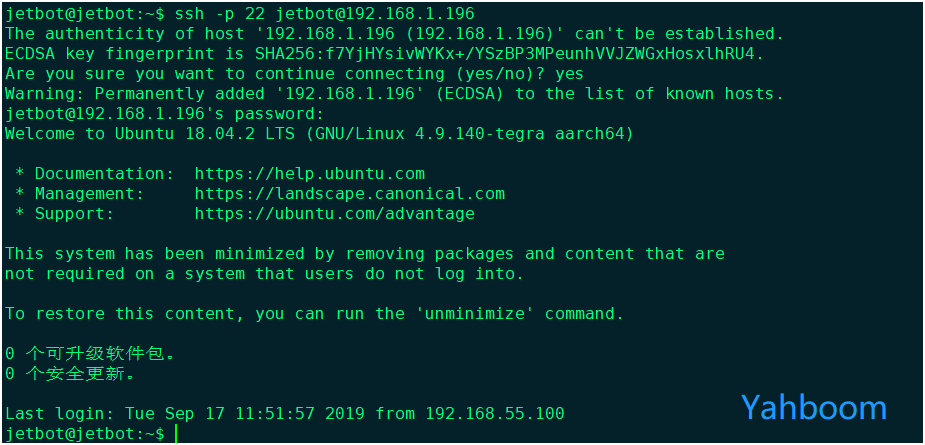This screenshot has width=925, height=445.
Task: Click the Last login timestamp line
Action: coord(284,414)
